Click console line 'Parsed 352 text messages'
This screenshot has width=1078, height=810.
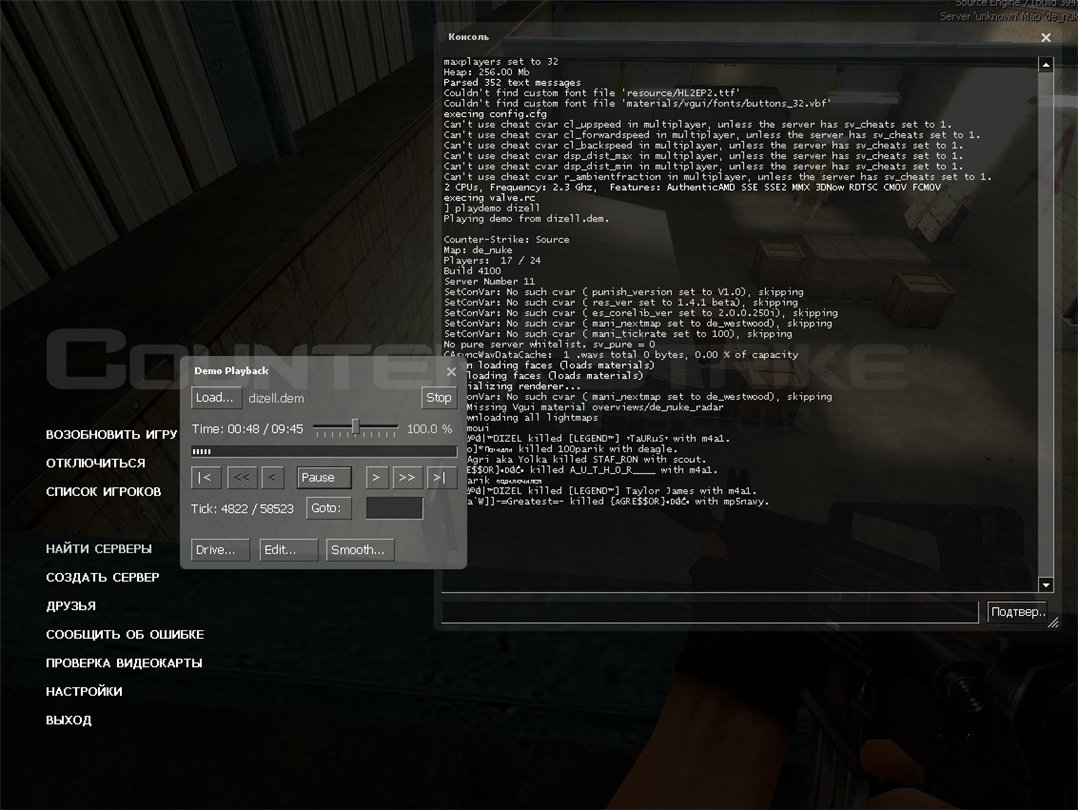point(512,83)
